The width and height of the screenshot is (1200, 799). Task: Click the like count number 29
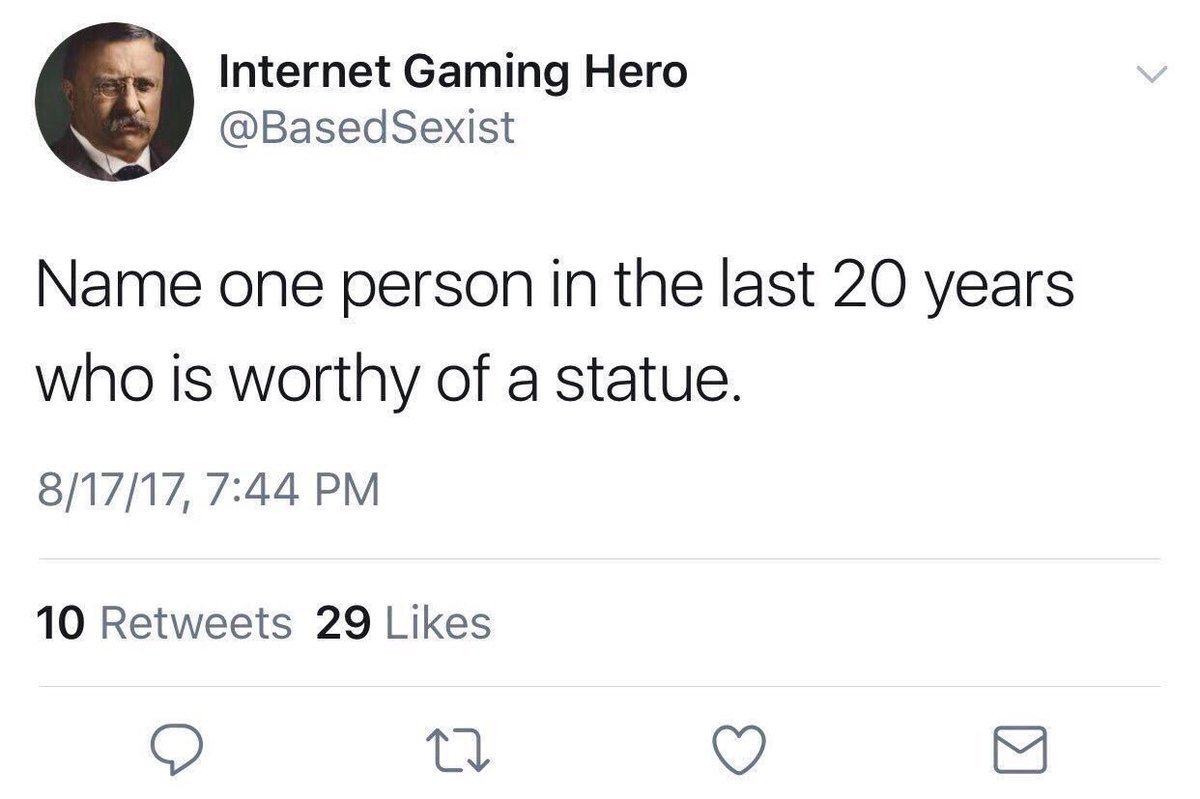[x=343, y=622]
